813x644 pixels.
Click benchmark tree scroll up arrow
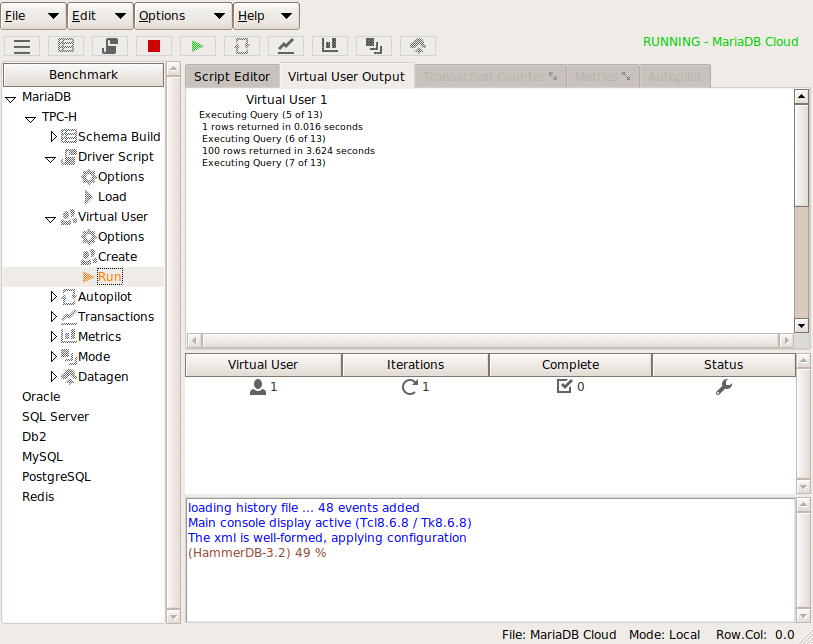coord(173,68)
